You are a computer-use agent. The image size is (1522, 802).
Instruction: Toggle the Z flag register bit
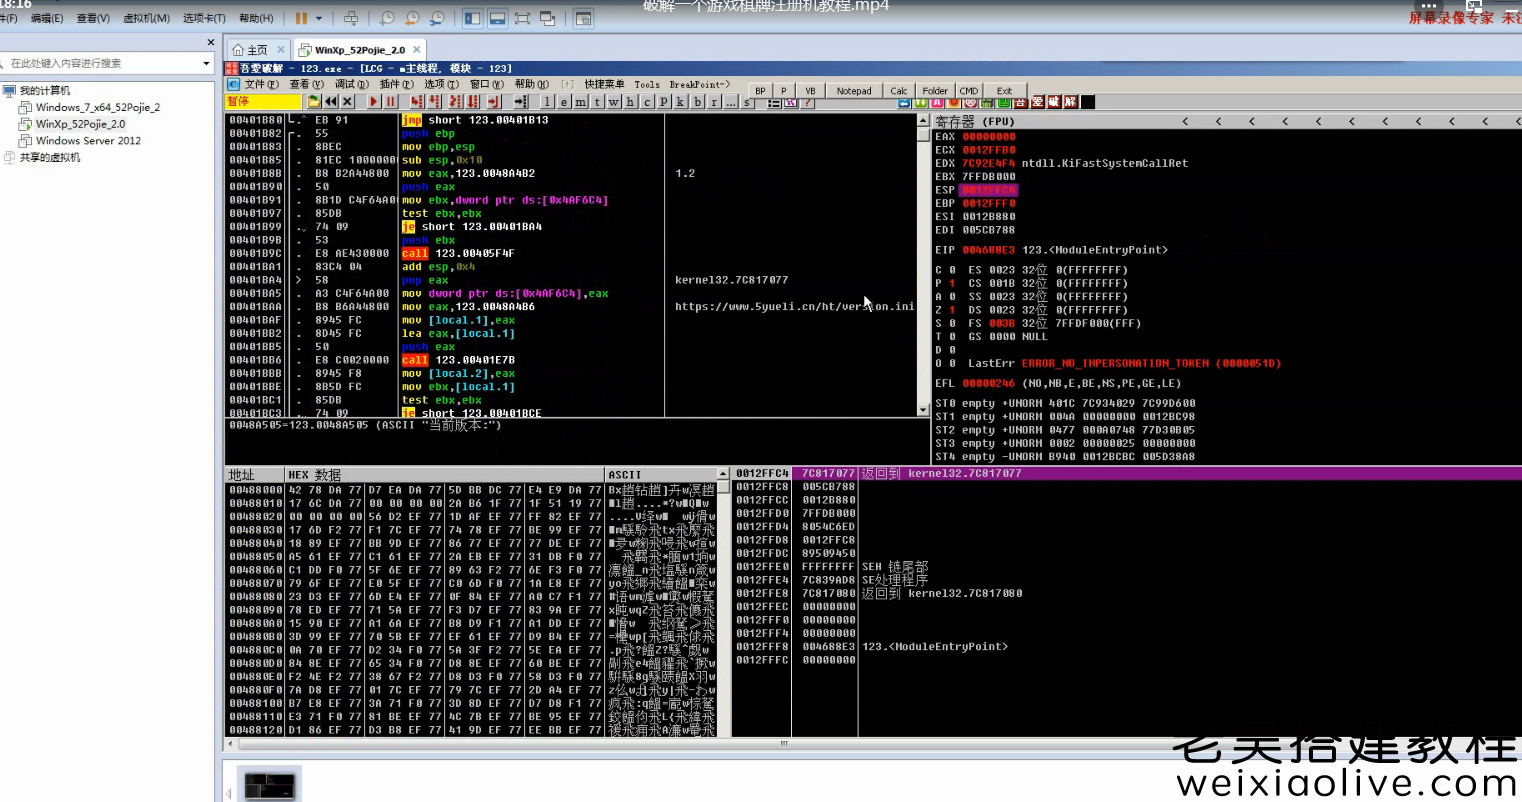(951, 310)
